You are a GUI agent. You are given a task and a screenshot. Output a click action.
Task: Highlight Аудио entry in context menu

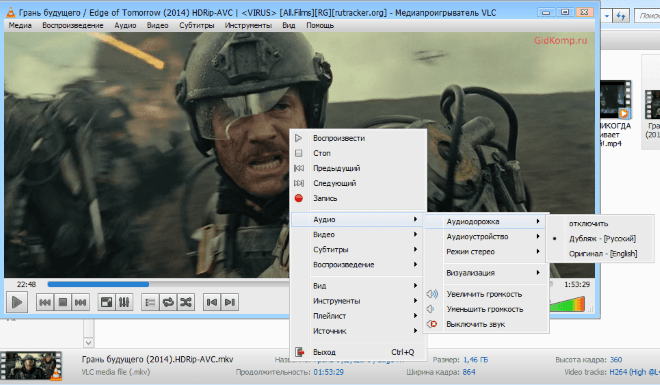pos(359,219)
